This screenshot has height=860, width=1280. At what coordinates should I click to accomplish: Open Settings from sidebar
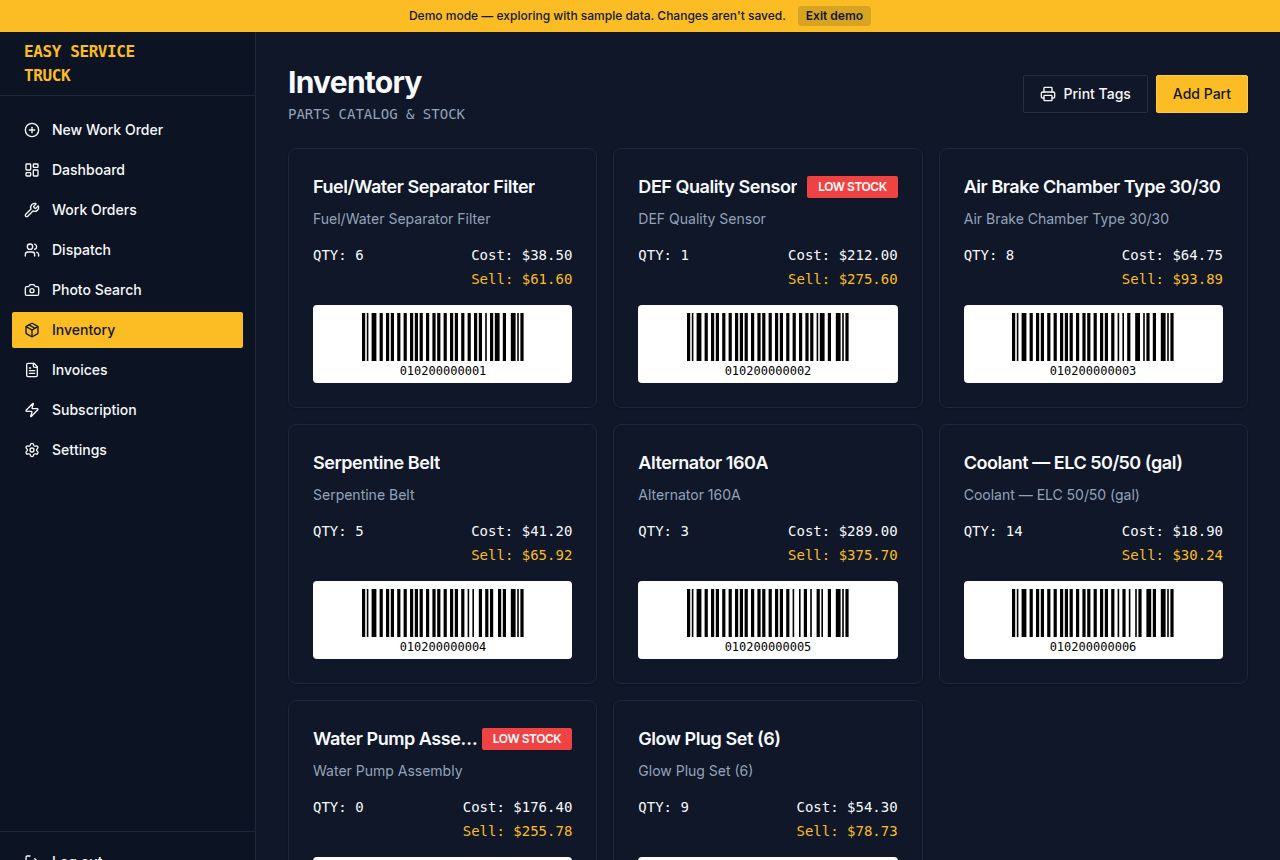click(127, 450)
